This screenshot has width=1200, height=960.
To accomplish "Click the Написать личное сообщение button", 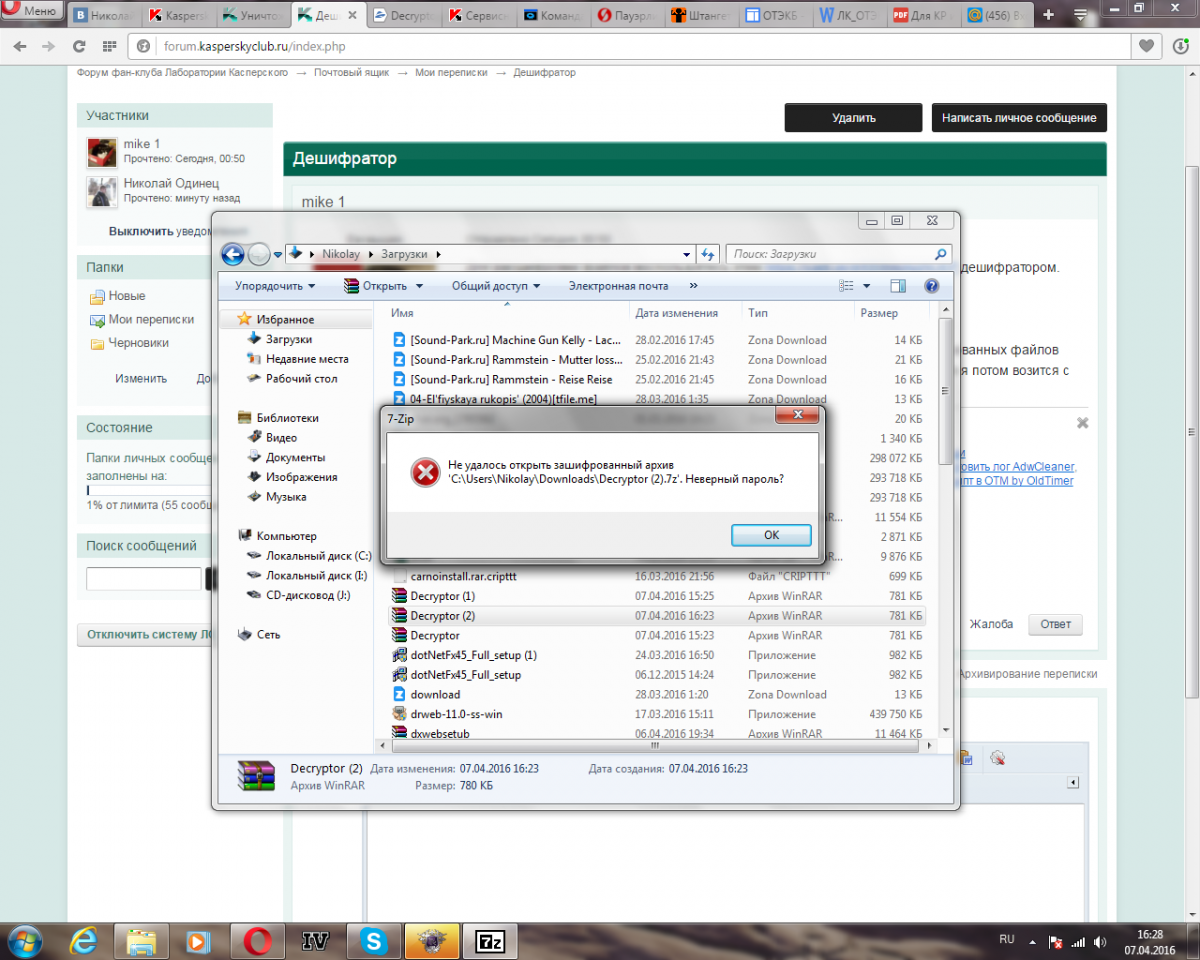I will click(x=1018, y=117).
